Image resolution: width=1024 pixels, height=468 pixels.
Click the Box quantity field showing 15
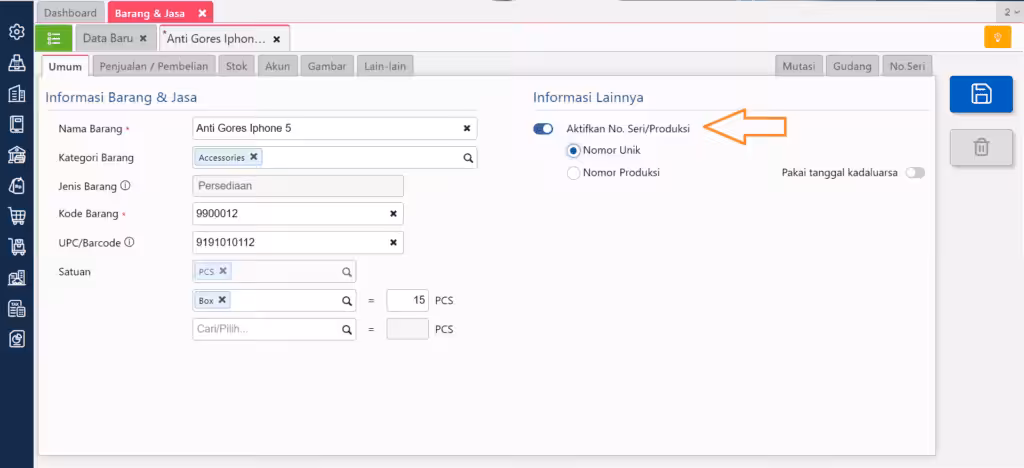point(408,300)
